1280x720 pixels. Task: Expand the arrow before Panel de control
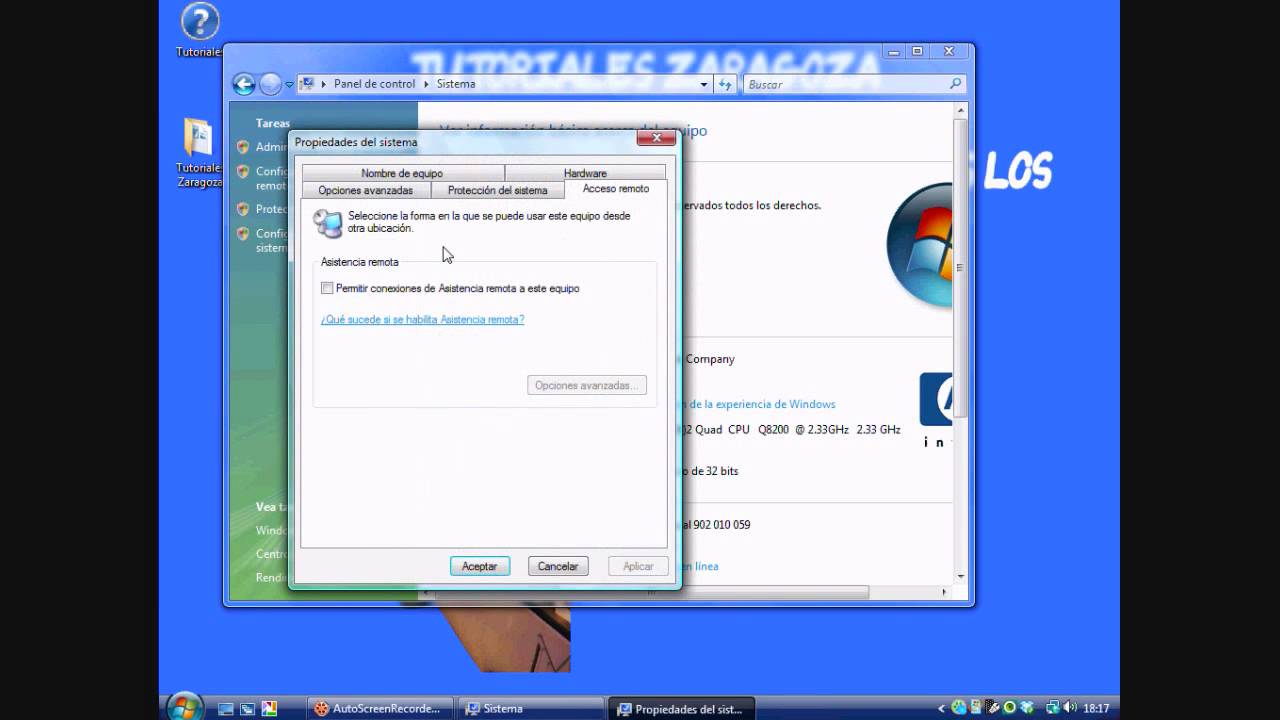(x=324, y=84)
